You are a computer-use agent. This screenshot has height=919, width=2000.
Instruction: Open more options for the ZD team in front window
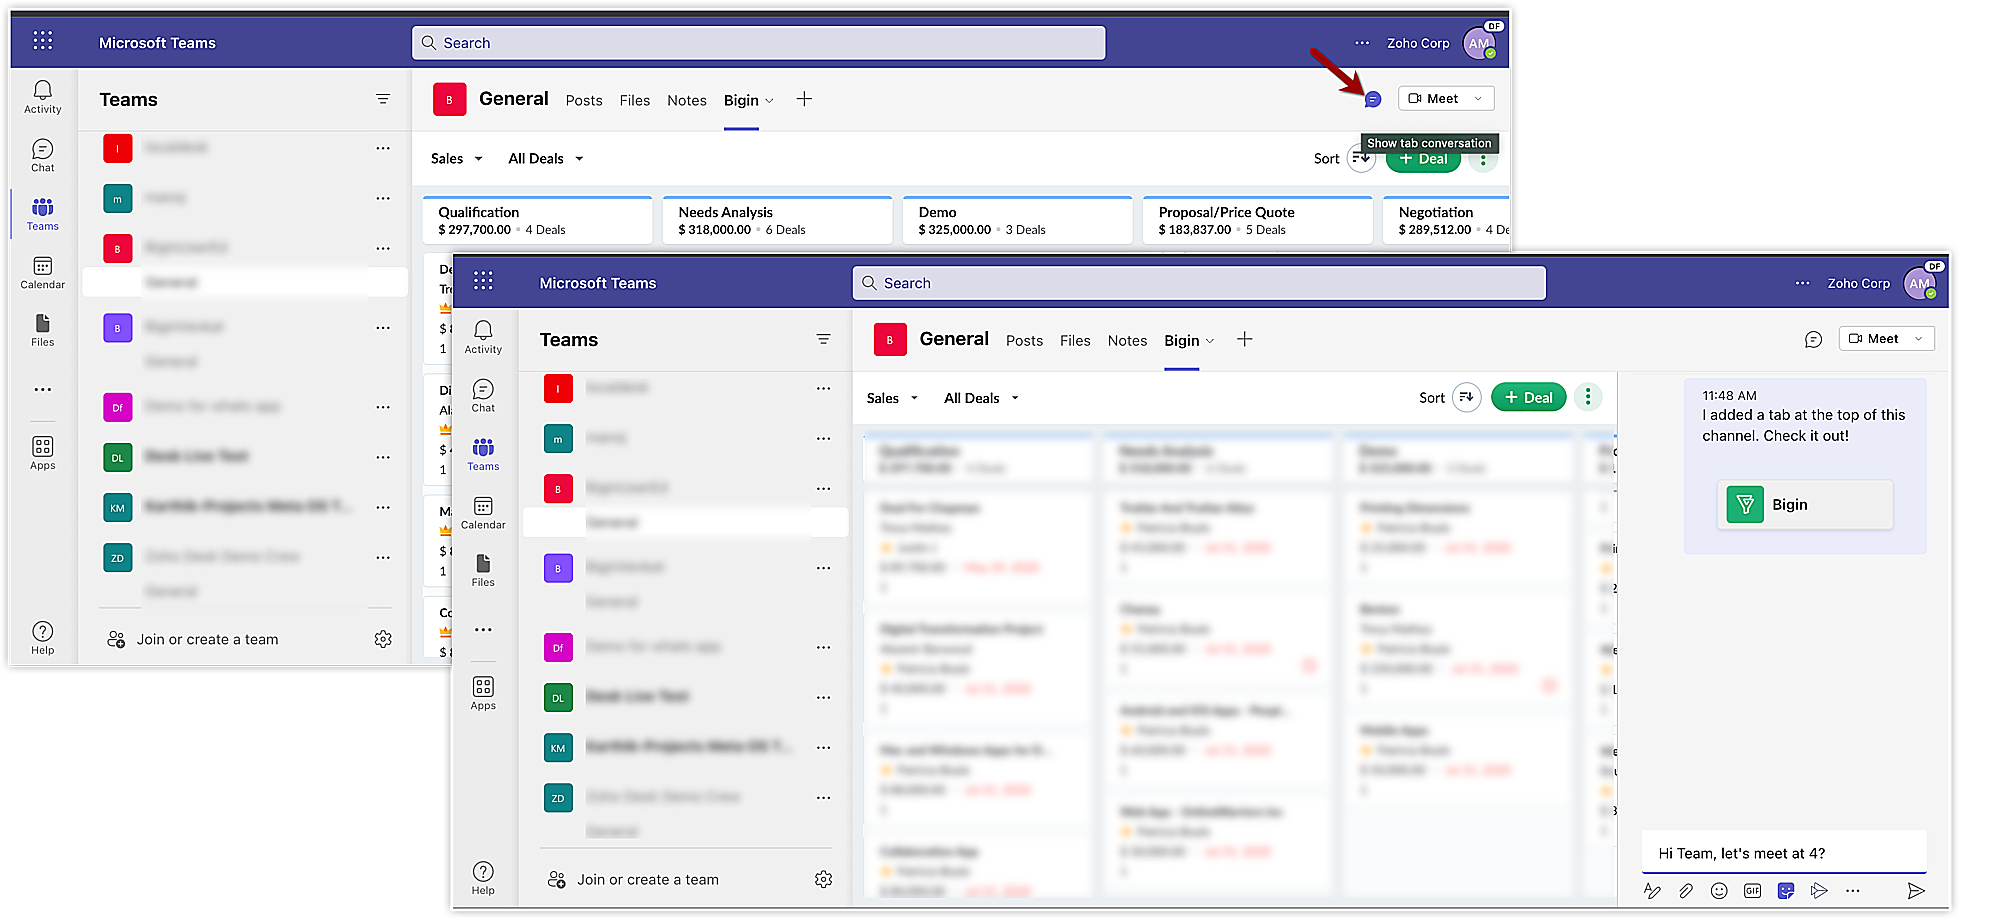(823, 797)
